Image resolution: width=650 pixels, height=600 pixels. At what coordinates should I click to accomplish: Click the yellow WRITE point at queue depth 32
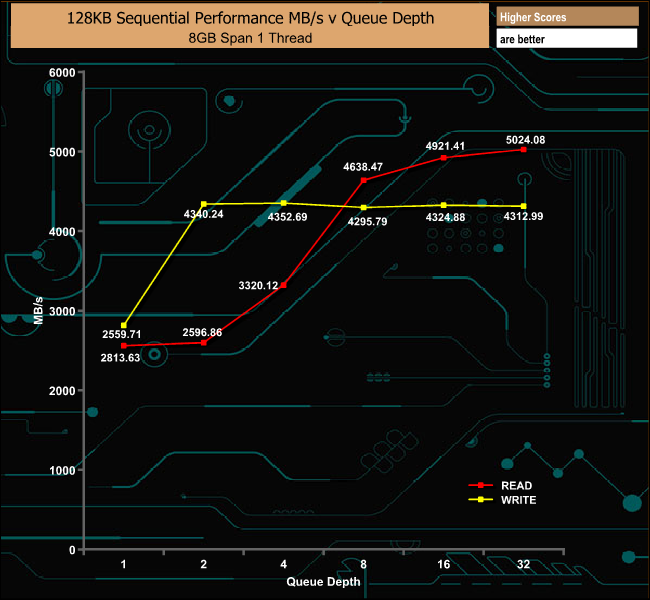pyautogui.click(x=524, y=206)
